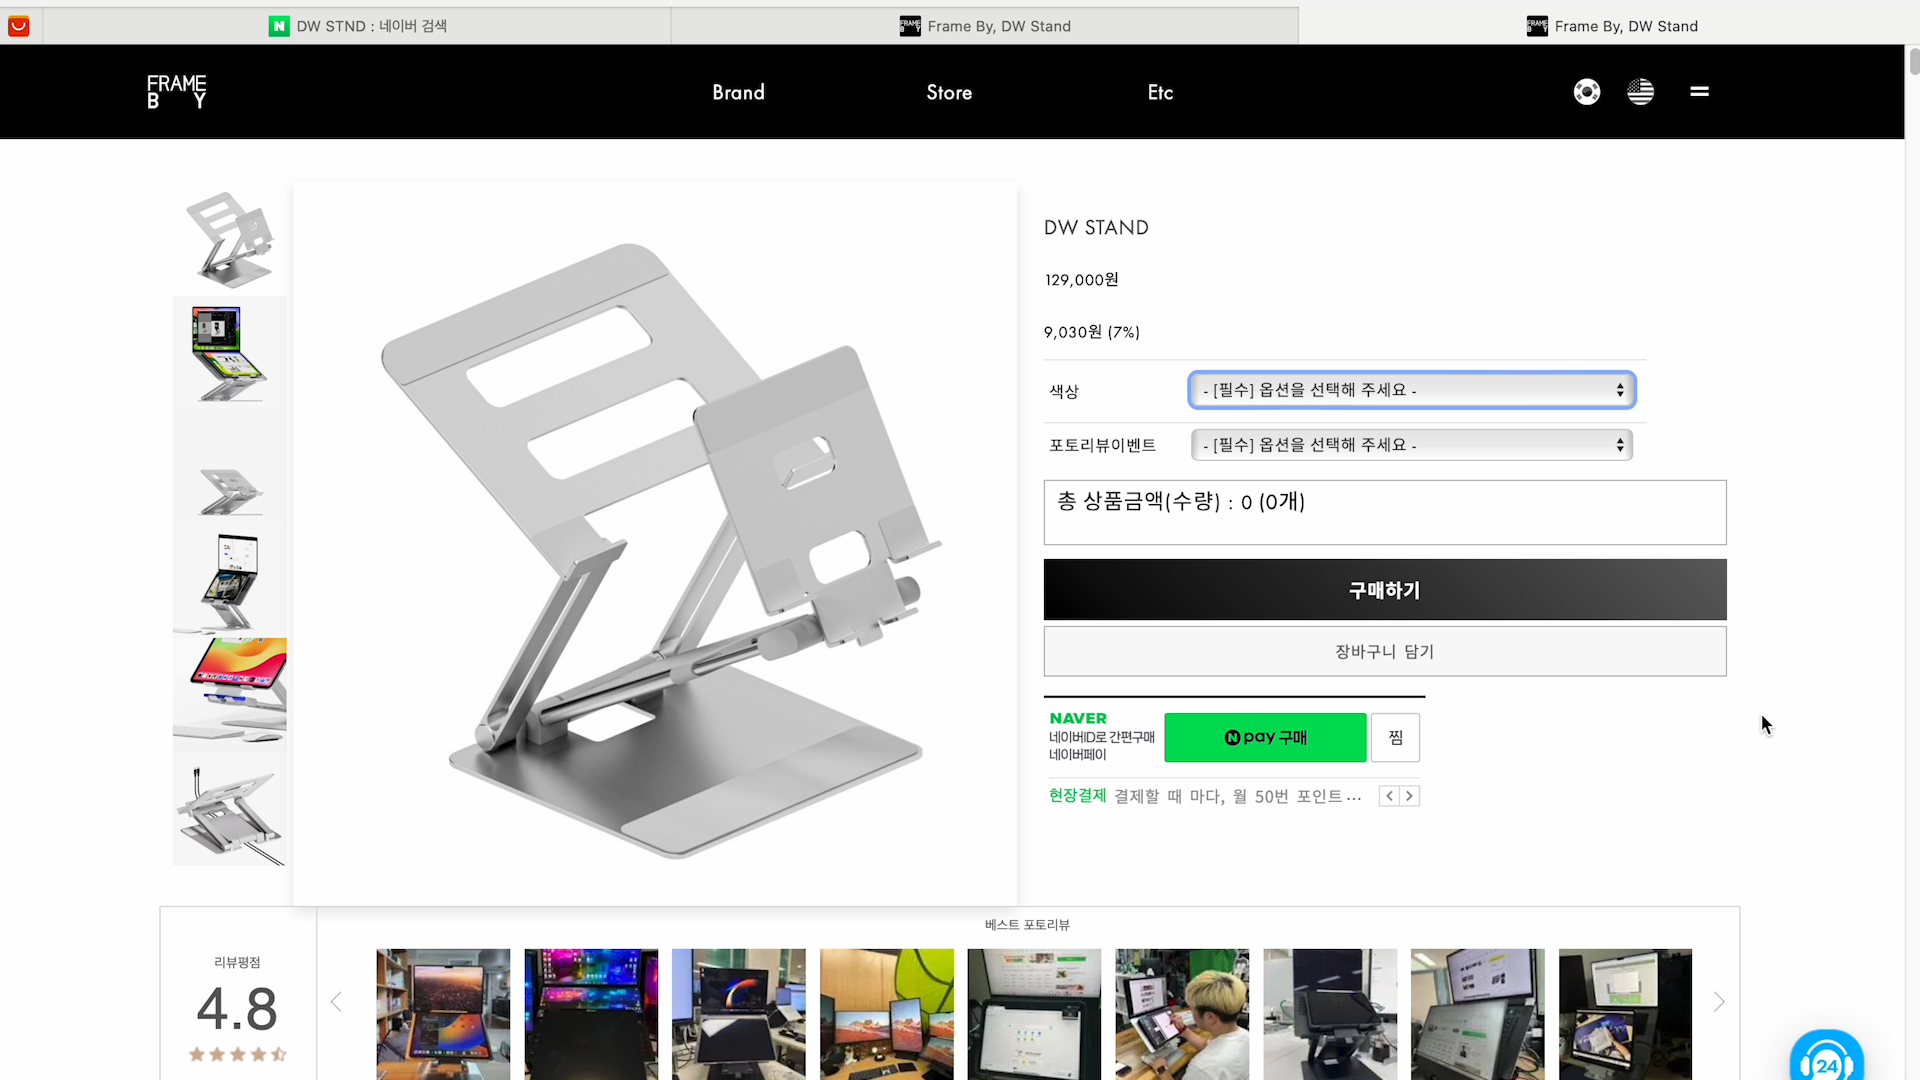Click the FRAME BY logo

click(177, 92)
